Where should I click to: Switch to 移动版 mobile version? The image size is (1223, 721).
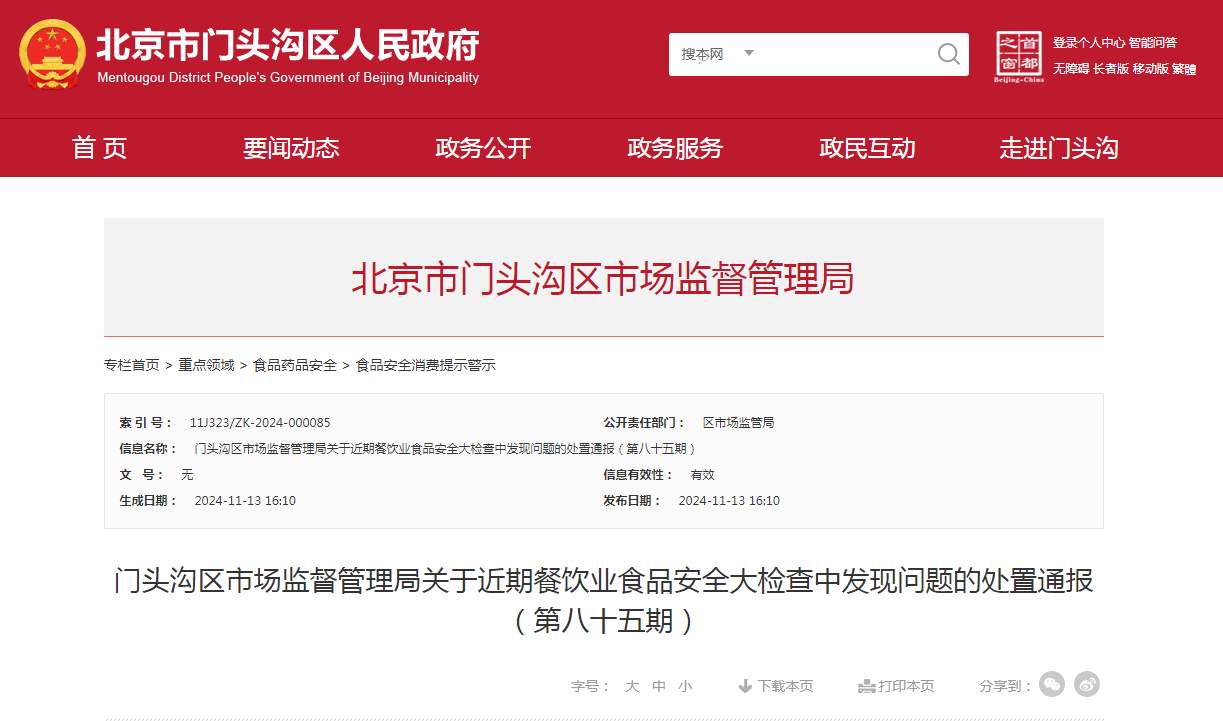tap(1150, 69)
